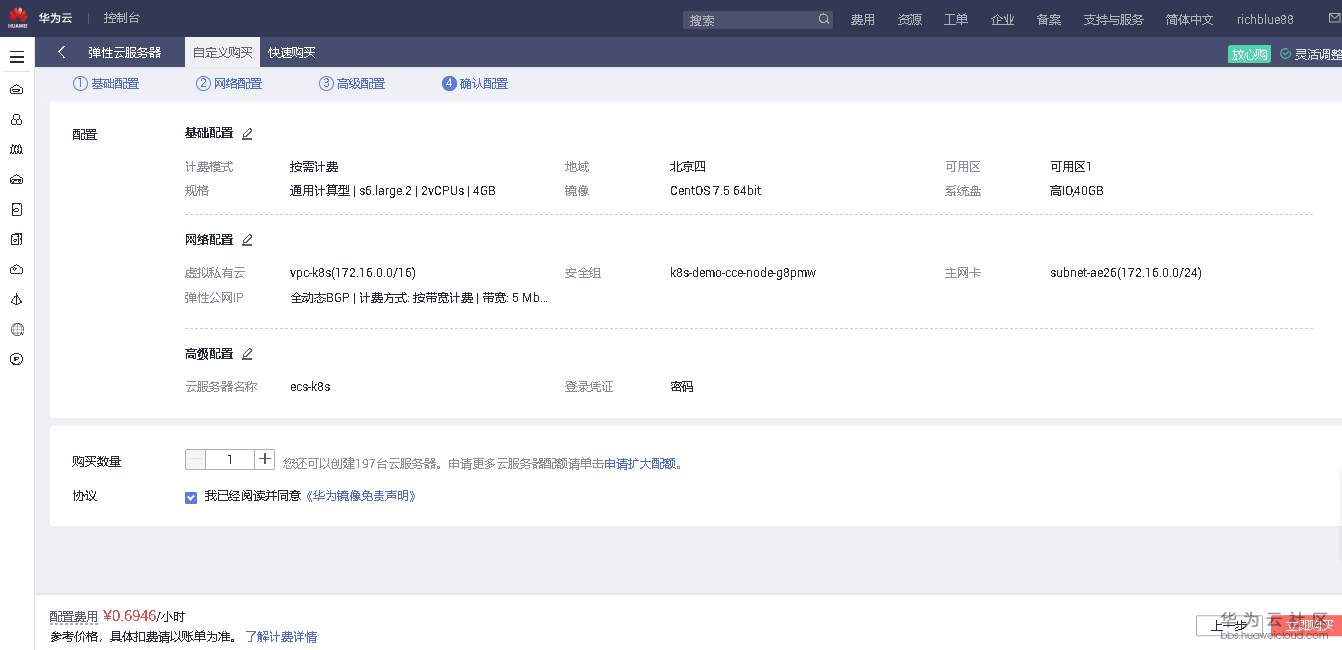Click the Huawei Cloud logo
This screenshot has width=1342, height=650.
18,18
